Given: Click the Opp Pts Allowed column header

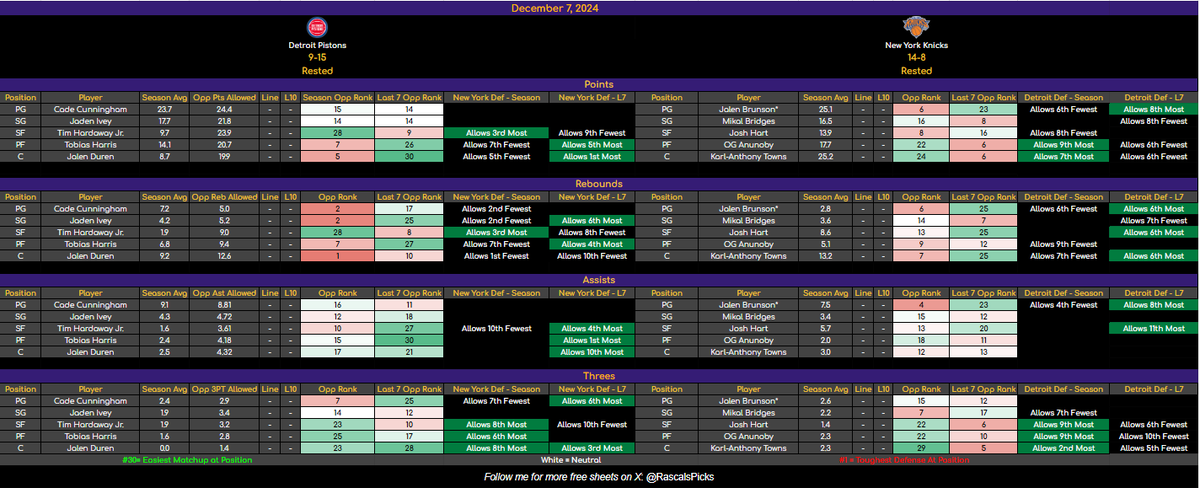Looking at the screenshot, I should [x=224, y=98].
